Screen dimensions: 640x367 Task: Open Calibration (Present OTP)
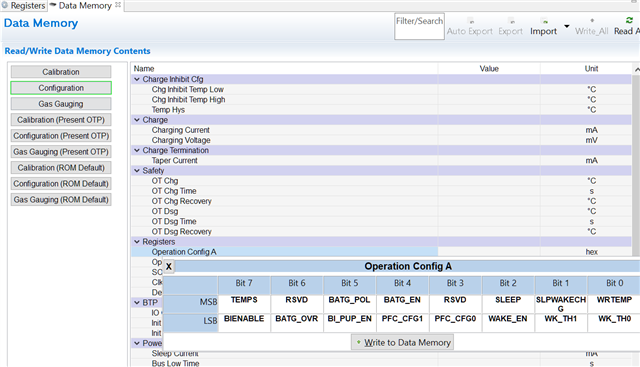(61, 120)
